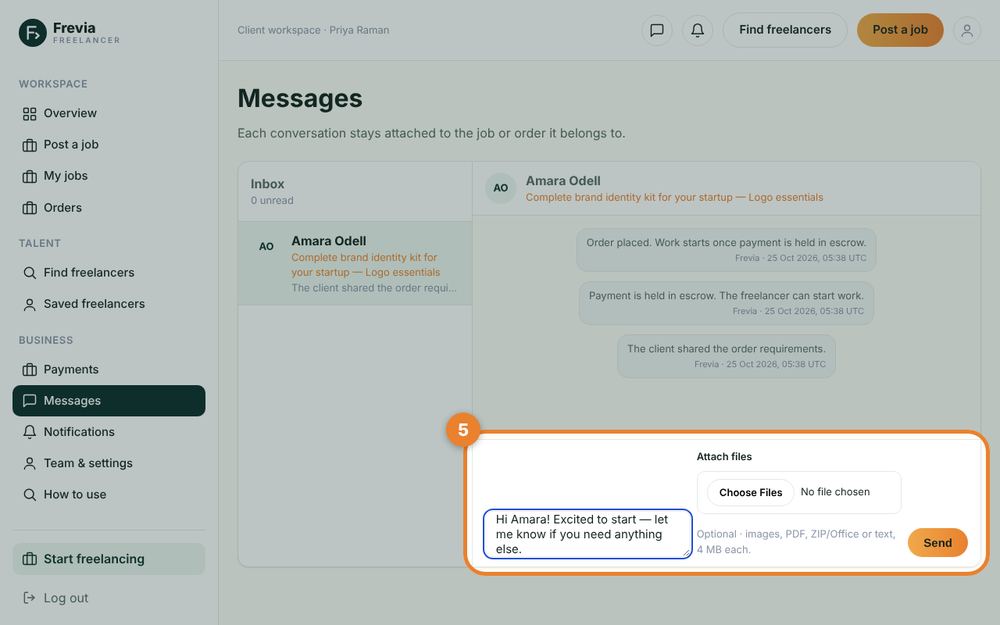This screenshot has height=625, width=1000.
Task: Open messages via top bar chat icon
Action: pyautogui.click(x=657, y=30)
